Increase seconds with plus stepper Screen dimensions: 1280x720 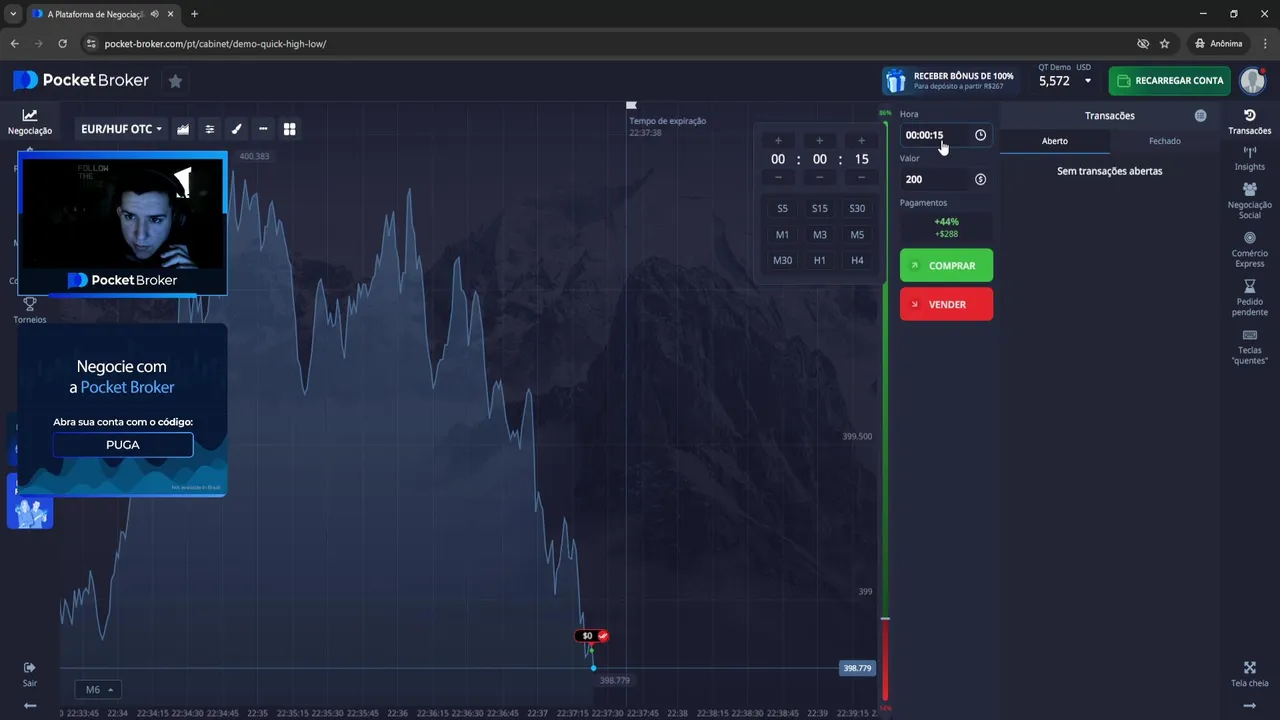861,140
